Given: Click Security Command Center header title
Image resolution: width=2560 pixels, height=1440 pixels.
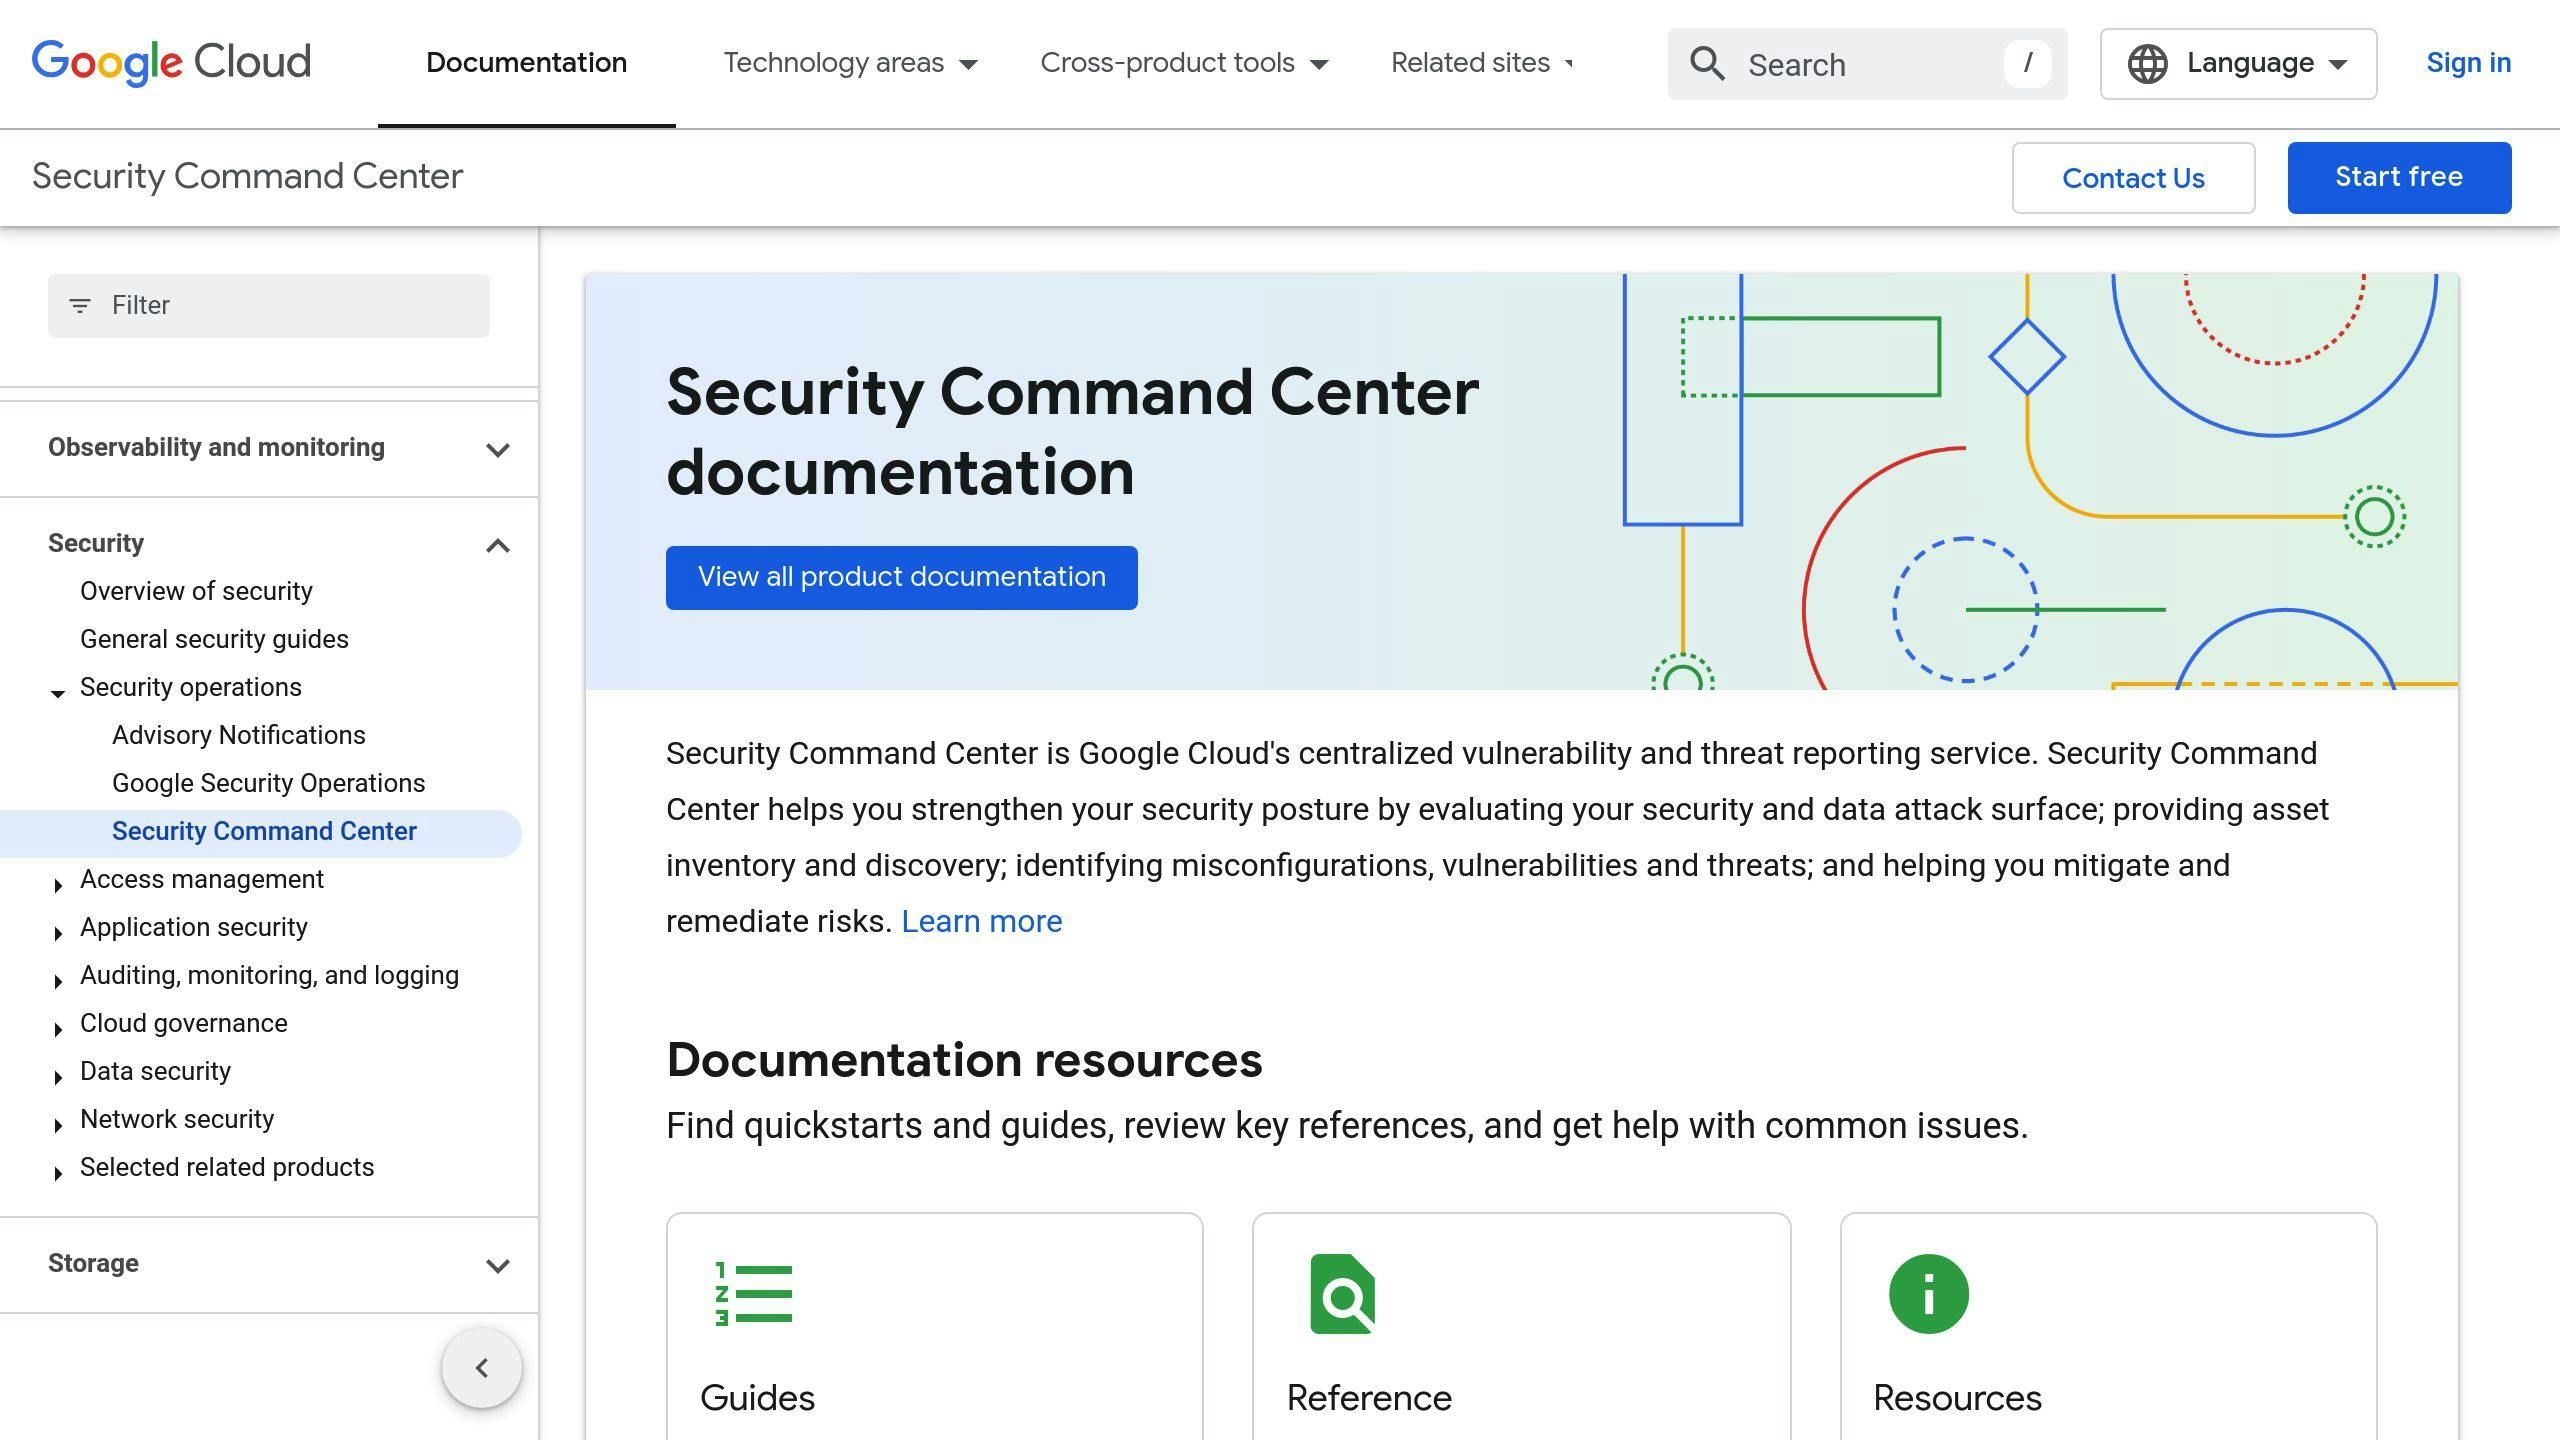Looking at the screenshot, I should (x=247, y=176).
